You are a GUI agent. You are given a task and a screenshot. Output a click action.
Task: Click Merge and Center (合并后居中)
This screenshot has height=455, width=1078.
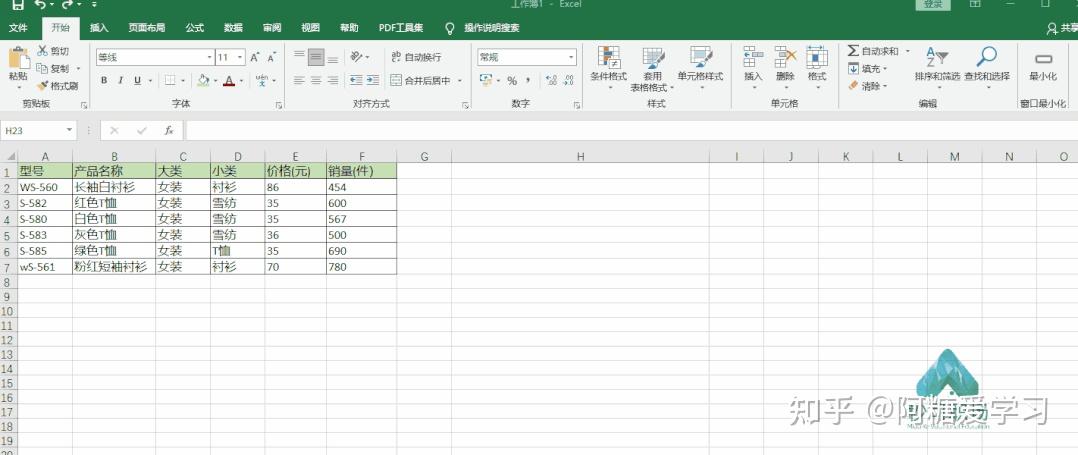(x=420, y=80)
